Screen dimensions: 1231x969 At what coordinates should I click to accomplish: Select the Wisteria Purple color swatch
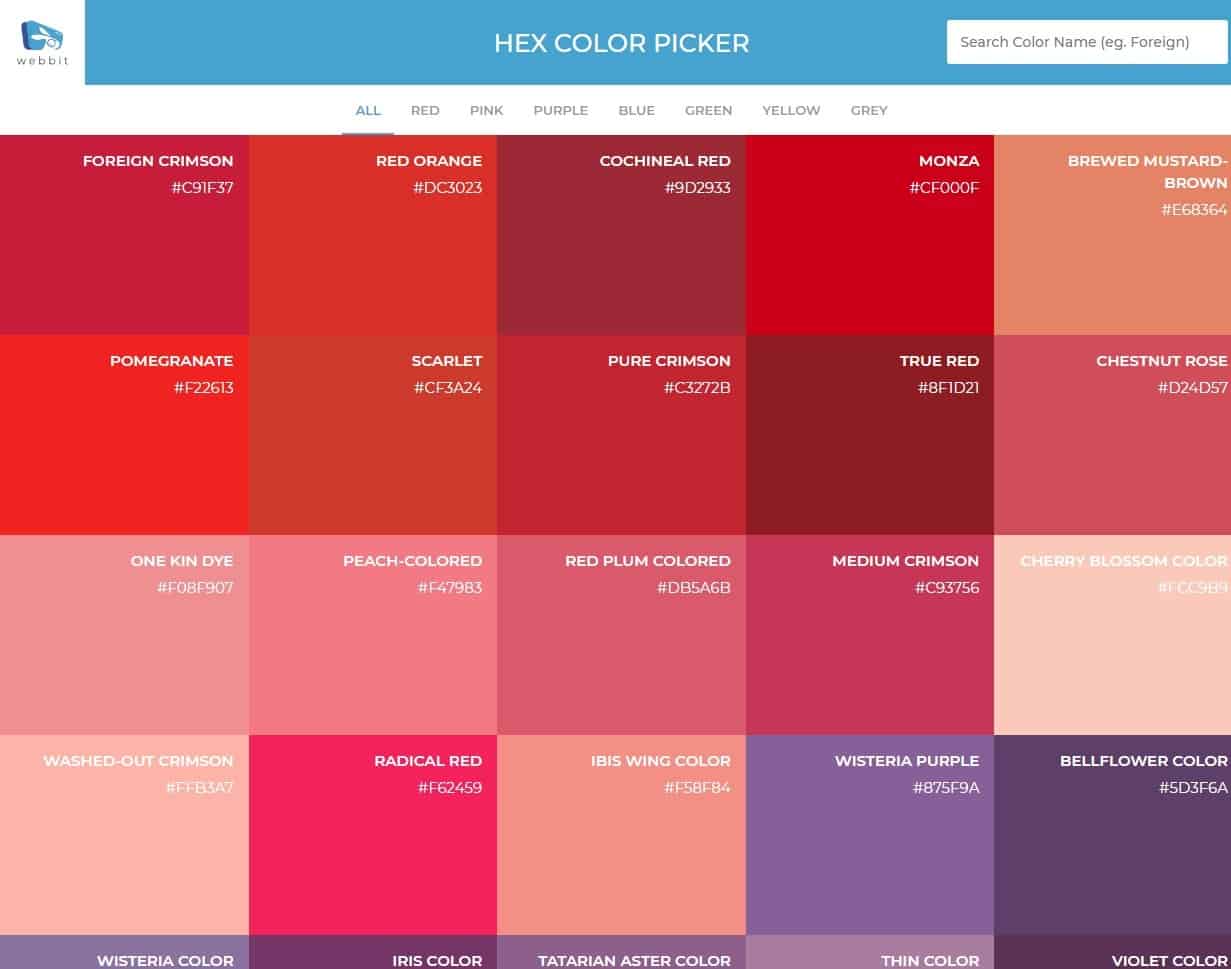(869, 835)
